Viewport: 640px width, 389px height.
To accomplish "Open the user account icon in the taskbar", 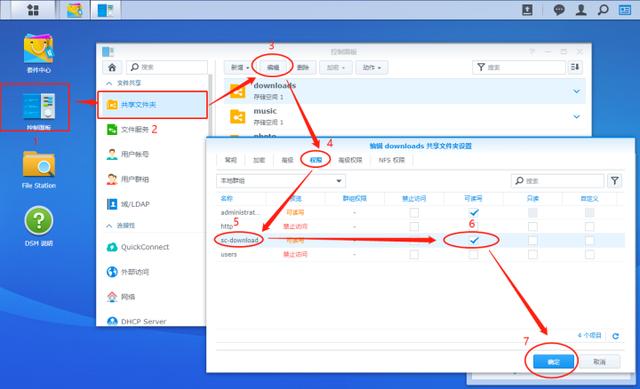I will point(581,9).
